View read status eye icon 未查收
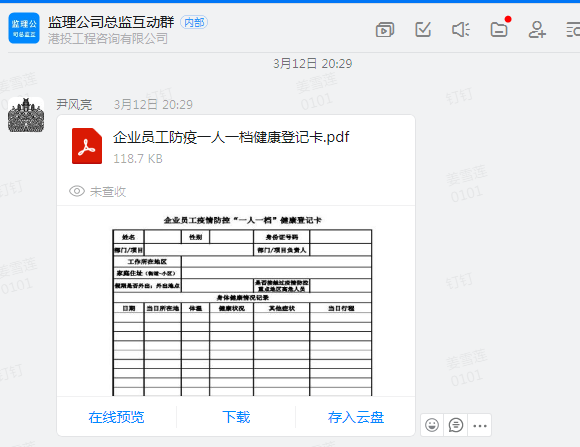Screen dimensions: 580x447 click(x=77, y=191)
